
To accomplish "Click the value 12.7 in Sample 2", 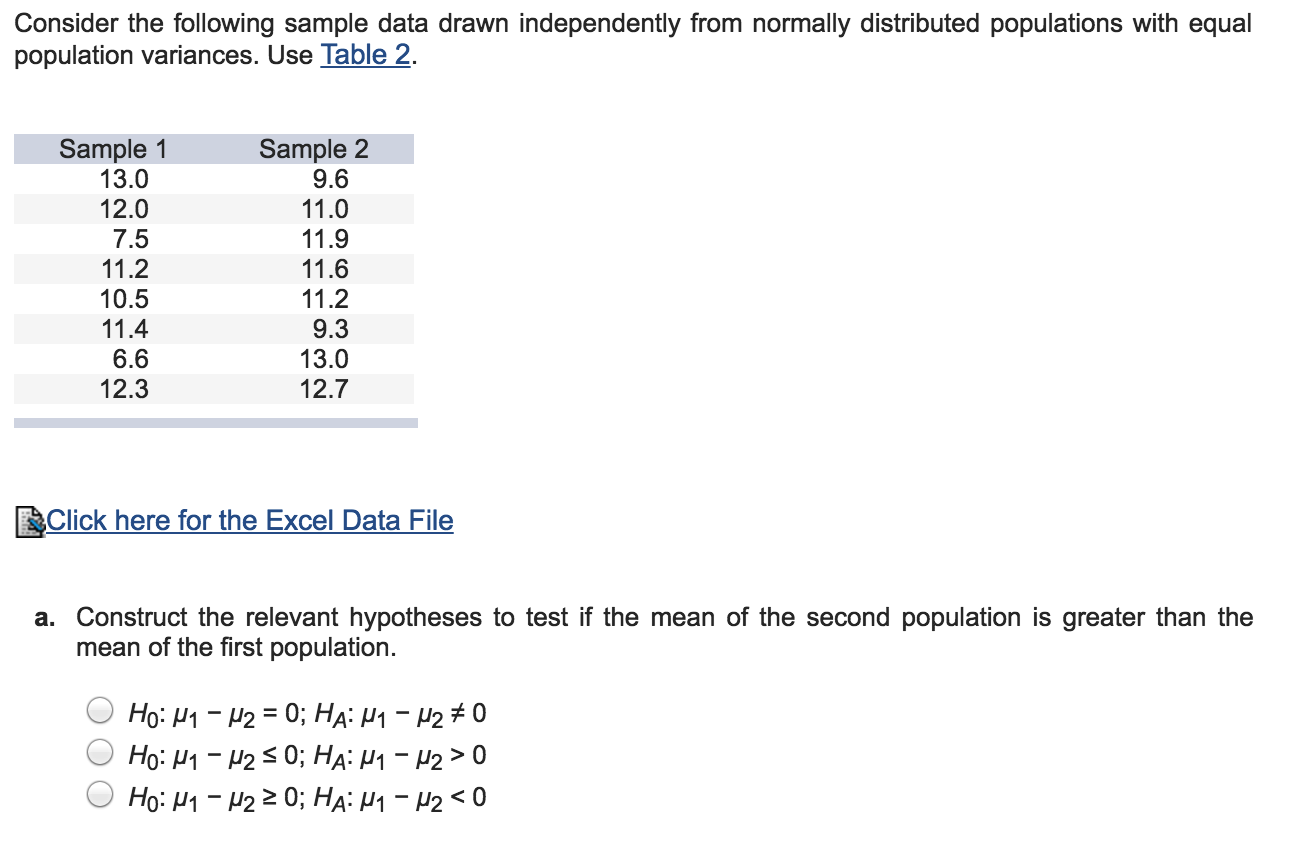I will point(322,389).
